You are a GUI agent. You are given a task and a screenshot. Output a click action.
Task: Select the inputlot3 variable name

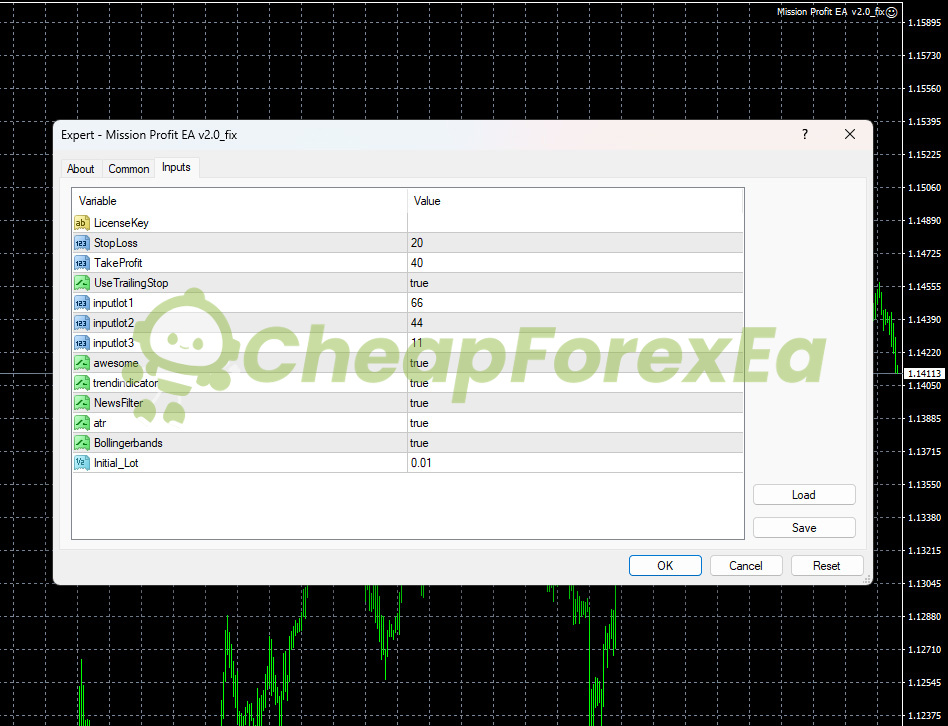pyautogui.click(x=113, y=343)
